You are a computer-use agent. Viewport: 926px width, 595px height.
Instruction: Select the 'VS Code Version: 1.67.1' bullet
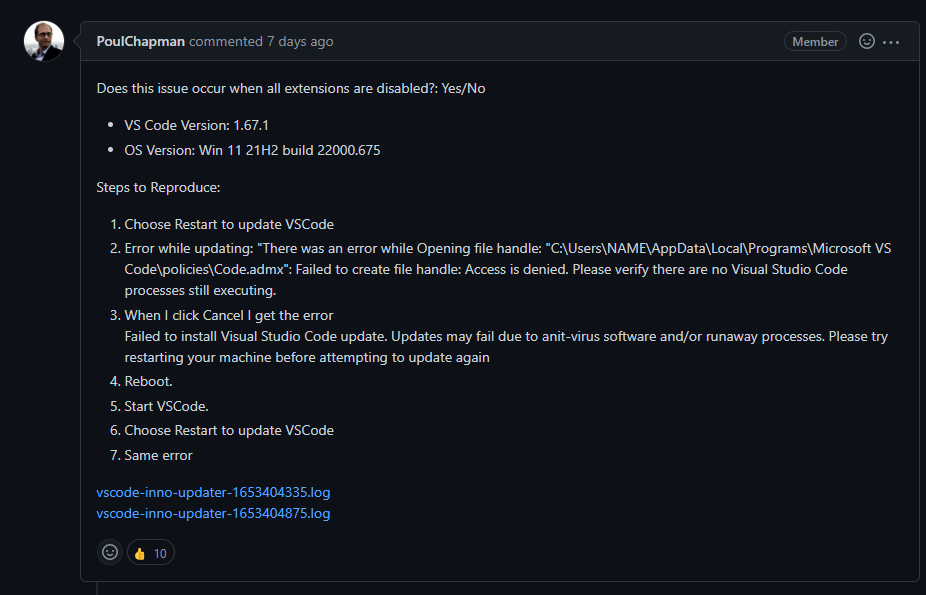coord(197,125)
